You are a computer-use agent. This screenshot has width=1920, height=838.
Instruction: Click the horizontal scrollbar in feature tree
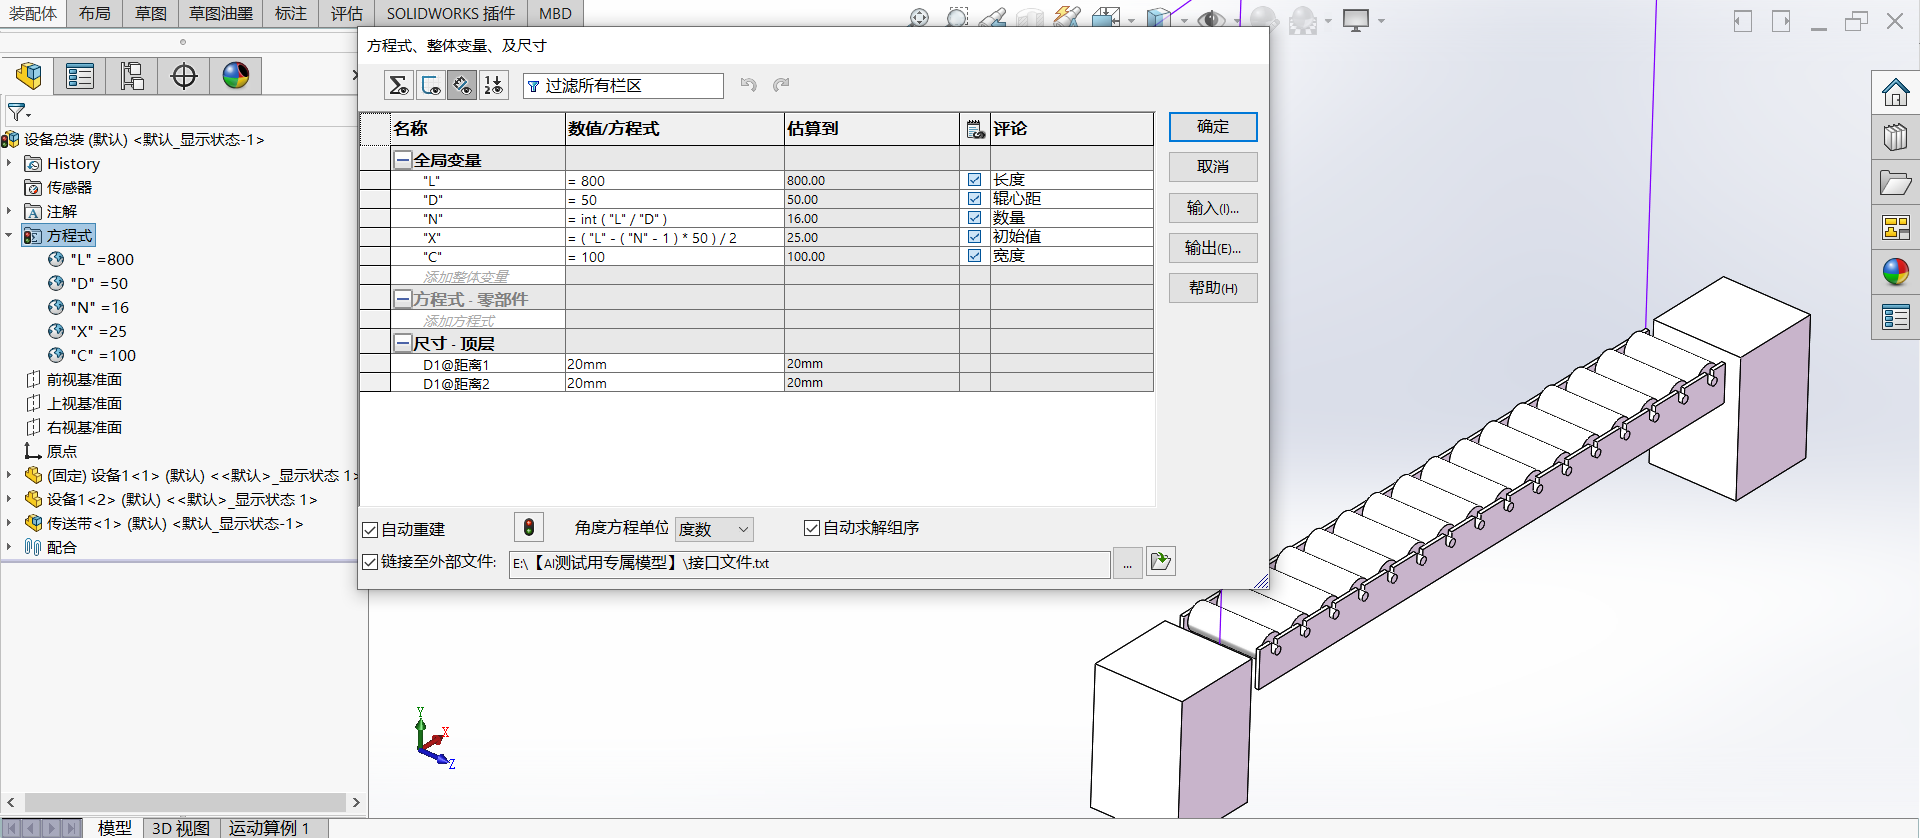pos(185,802)
